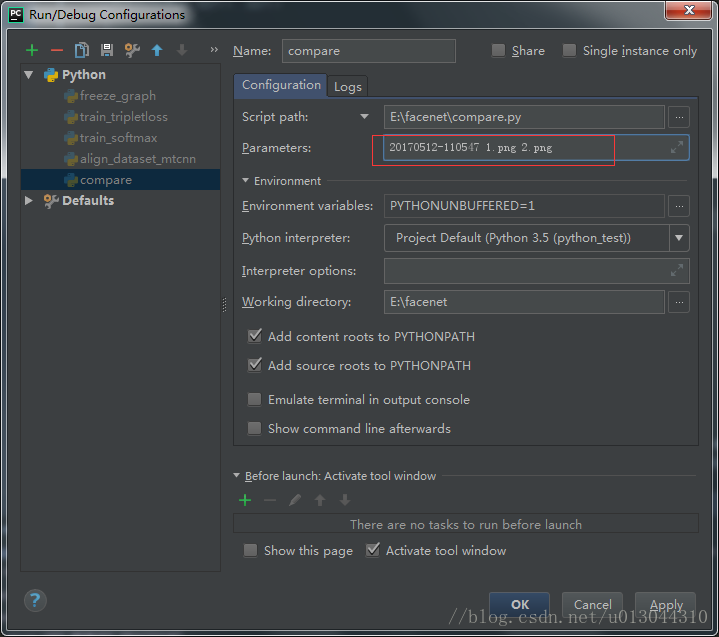
Task: Enable Single instance only
Action: (569, 50)
